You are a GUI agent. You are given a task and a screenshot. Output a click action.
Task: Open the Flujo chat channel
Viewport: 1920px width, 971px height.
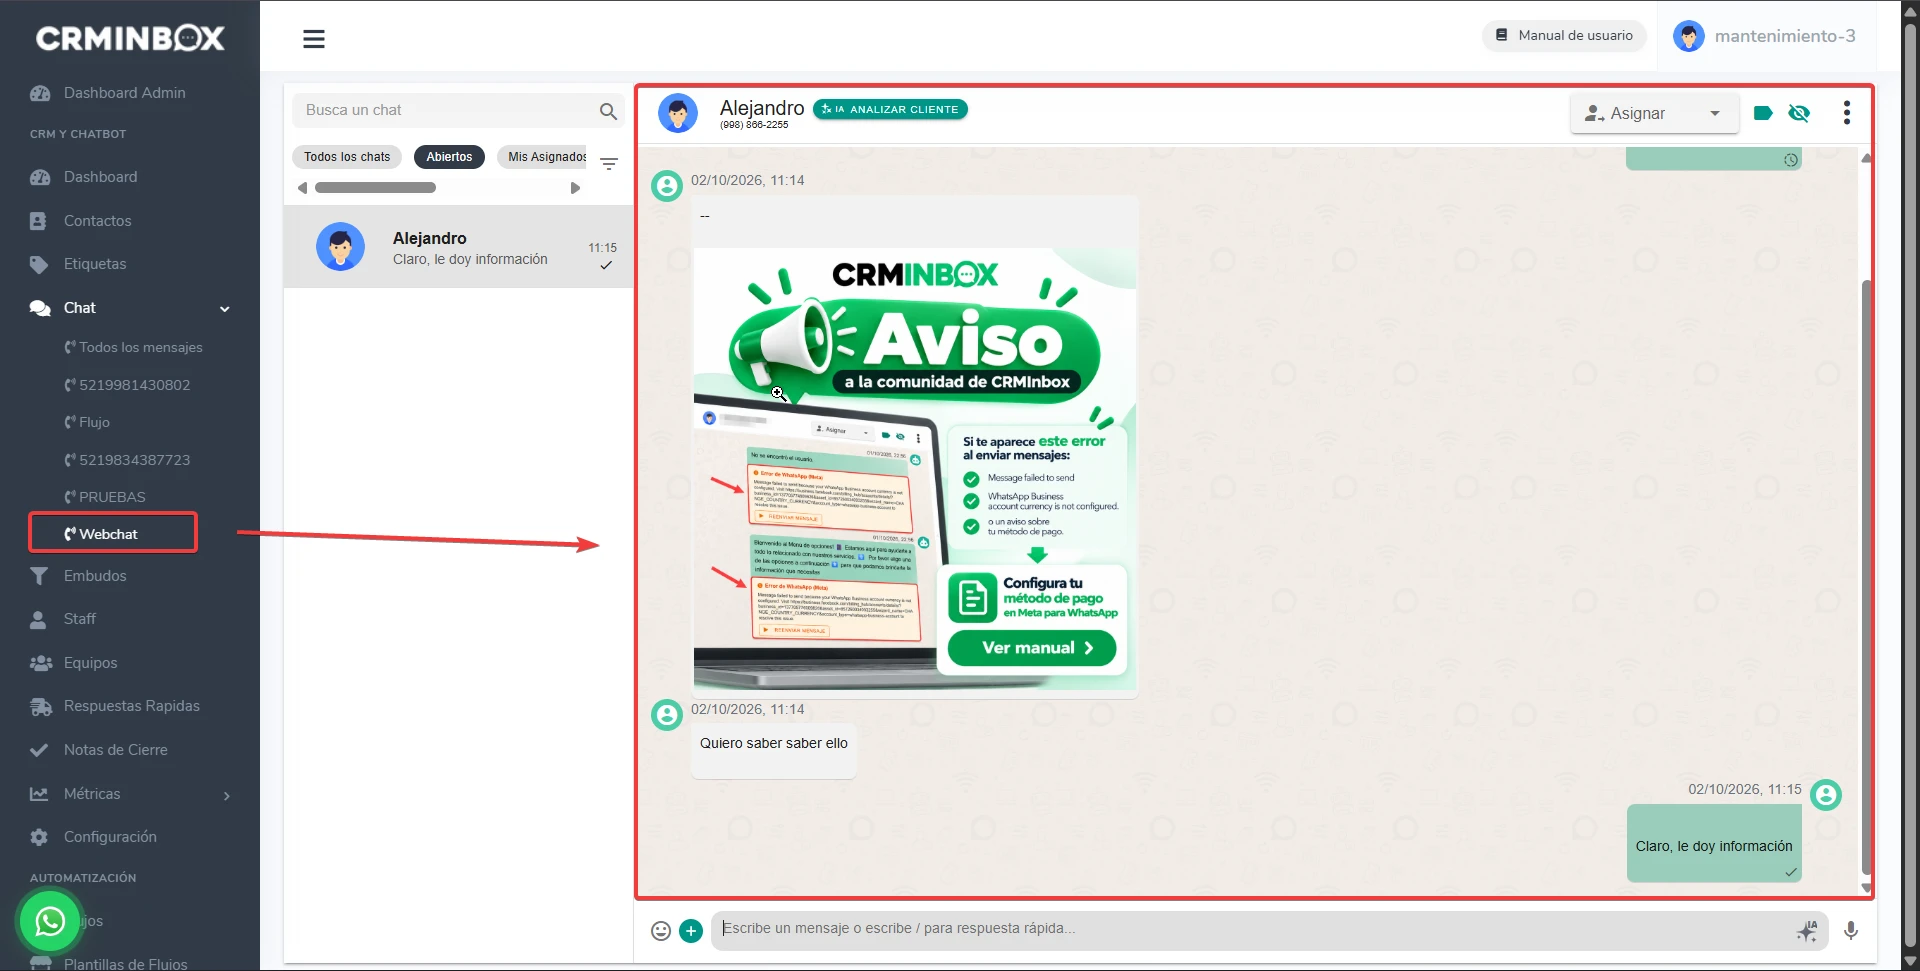coord(87,422)
